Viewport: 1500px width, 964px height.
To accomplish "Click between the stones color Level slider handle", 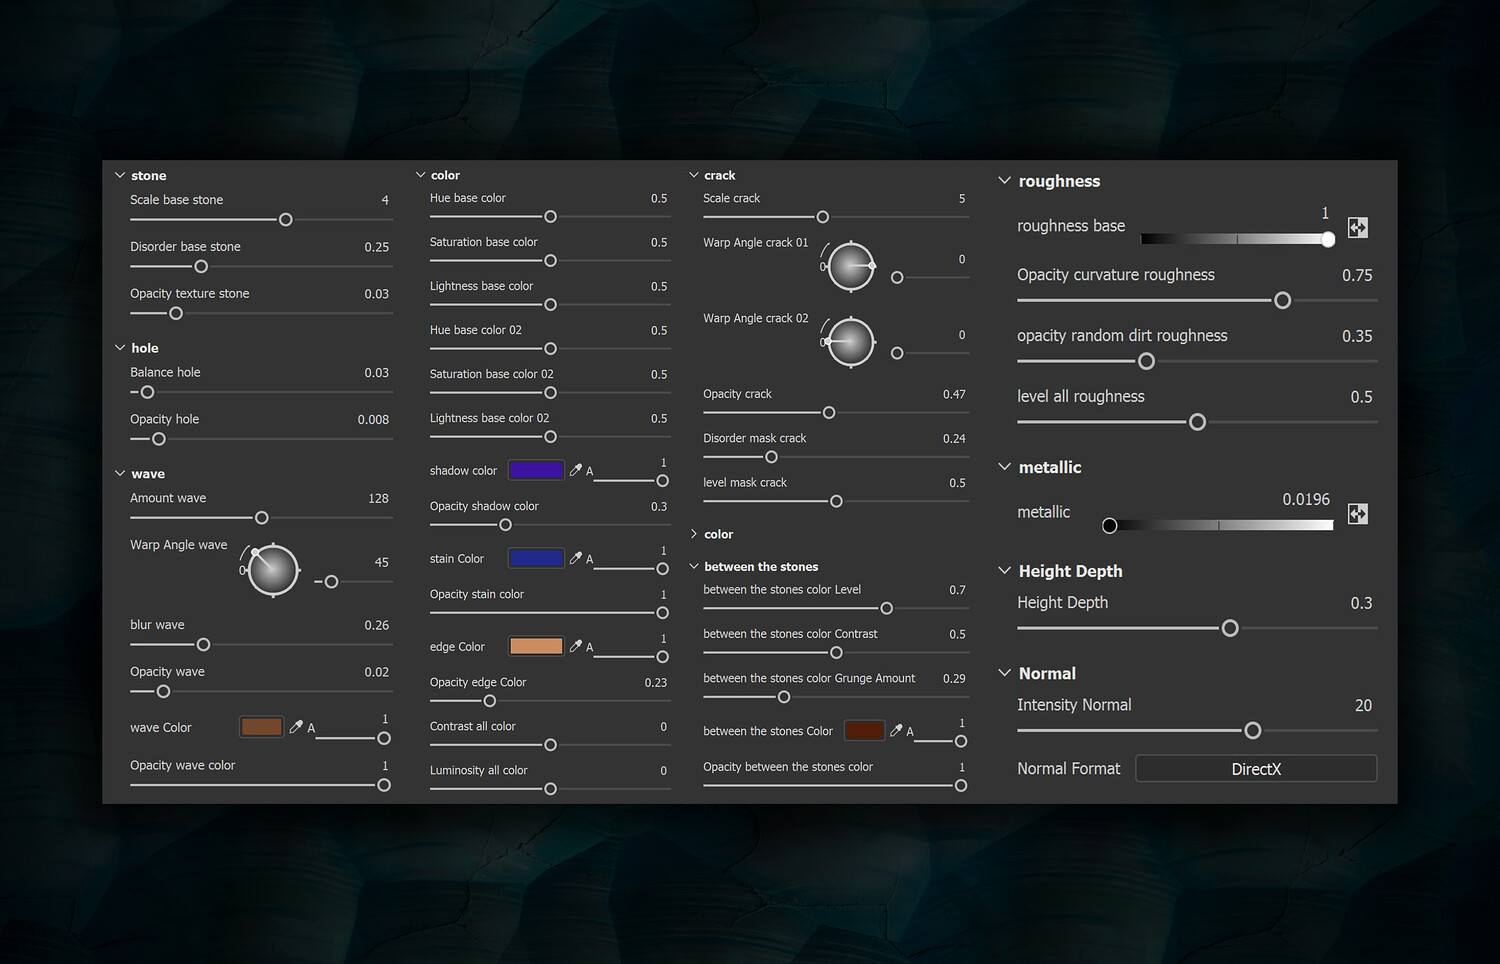I will [886, 608].
